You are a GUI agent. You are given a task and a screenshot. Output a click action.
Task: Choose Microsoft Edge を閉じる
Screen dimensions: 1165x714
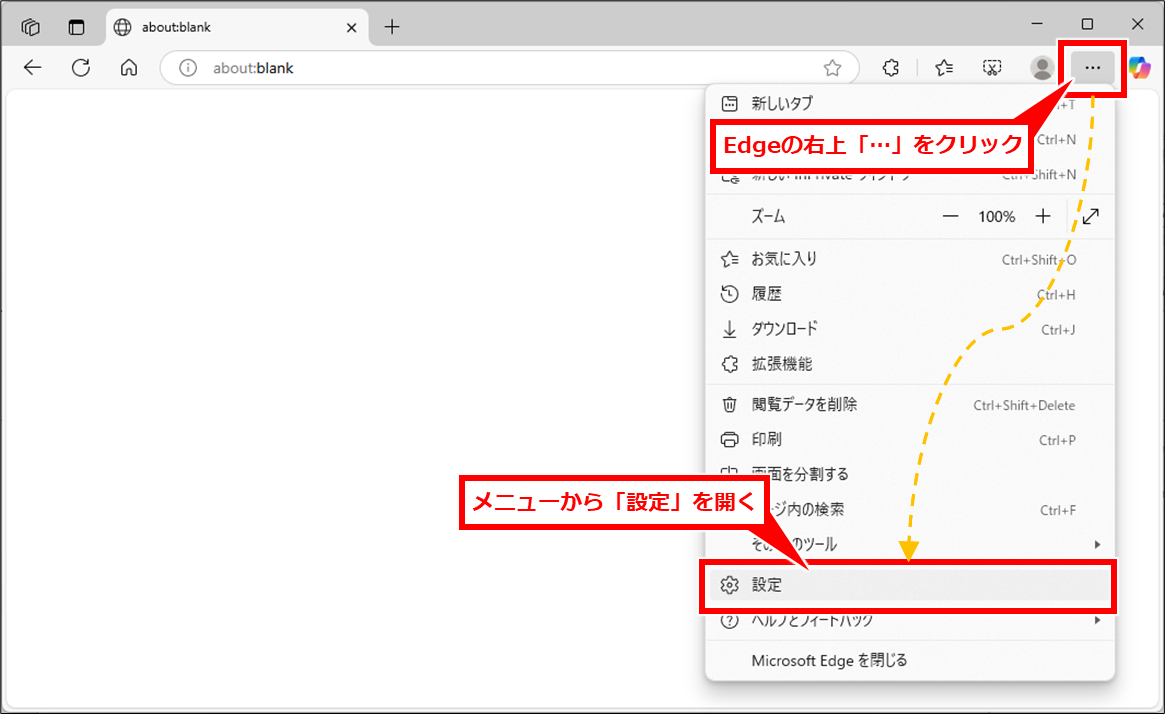[x=910, y=661]
